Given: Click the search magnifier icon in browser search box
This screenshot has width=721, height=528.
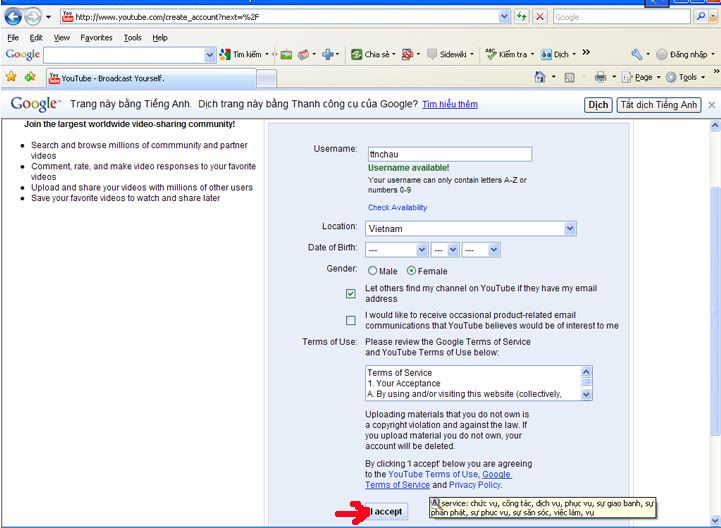Looking at the screenshot, I should tap(700, 17).
